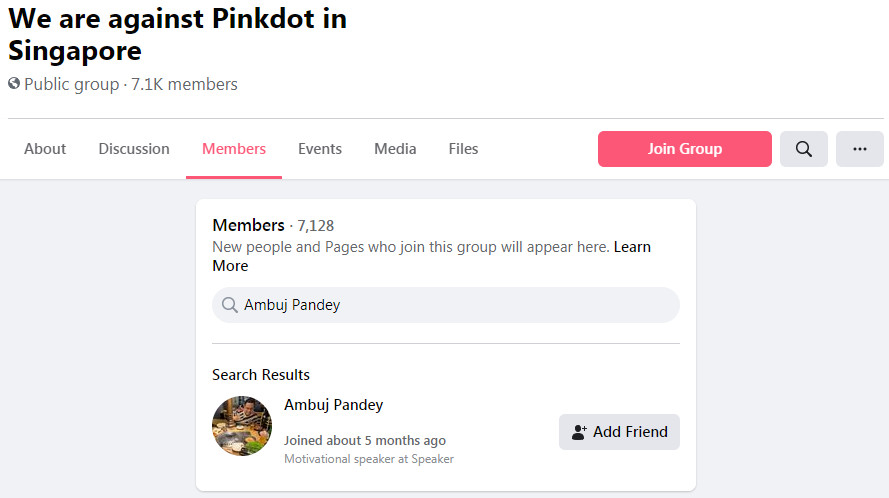The height and width of the screenshot is (498, 889).
Task: Switch to the Discussion tab
Action: coord(134,149)
